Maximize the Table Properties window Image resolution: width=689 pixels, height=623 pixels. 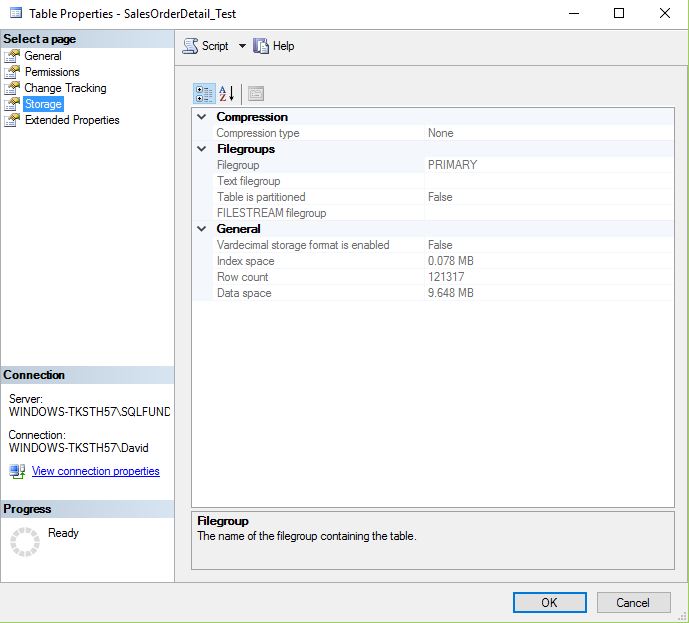pos(619,13)
